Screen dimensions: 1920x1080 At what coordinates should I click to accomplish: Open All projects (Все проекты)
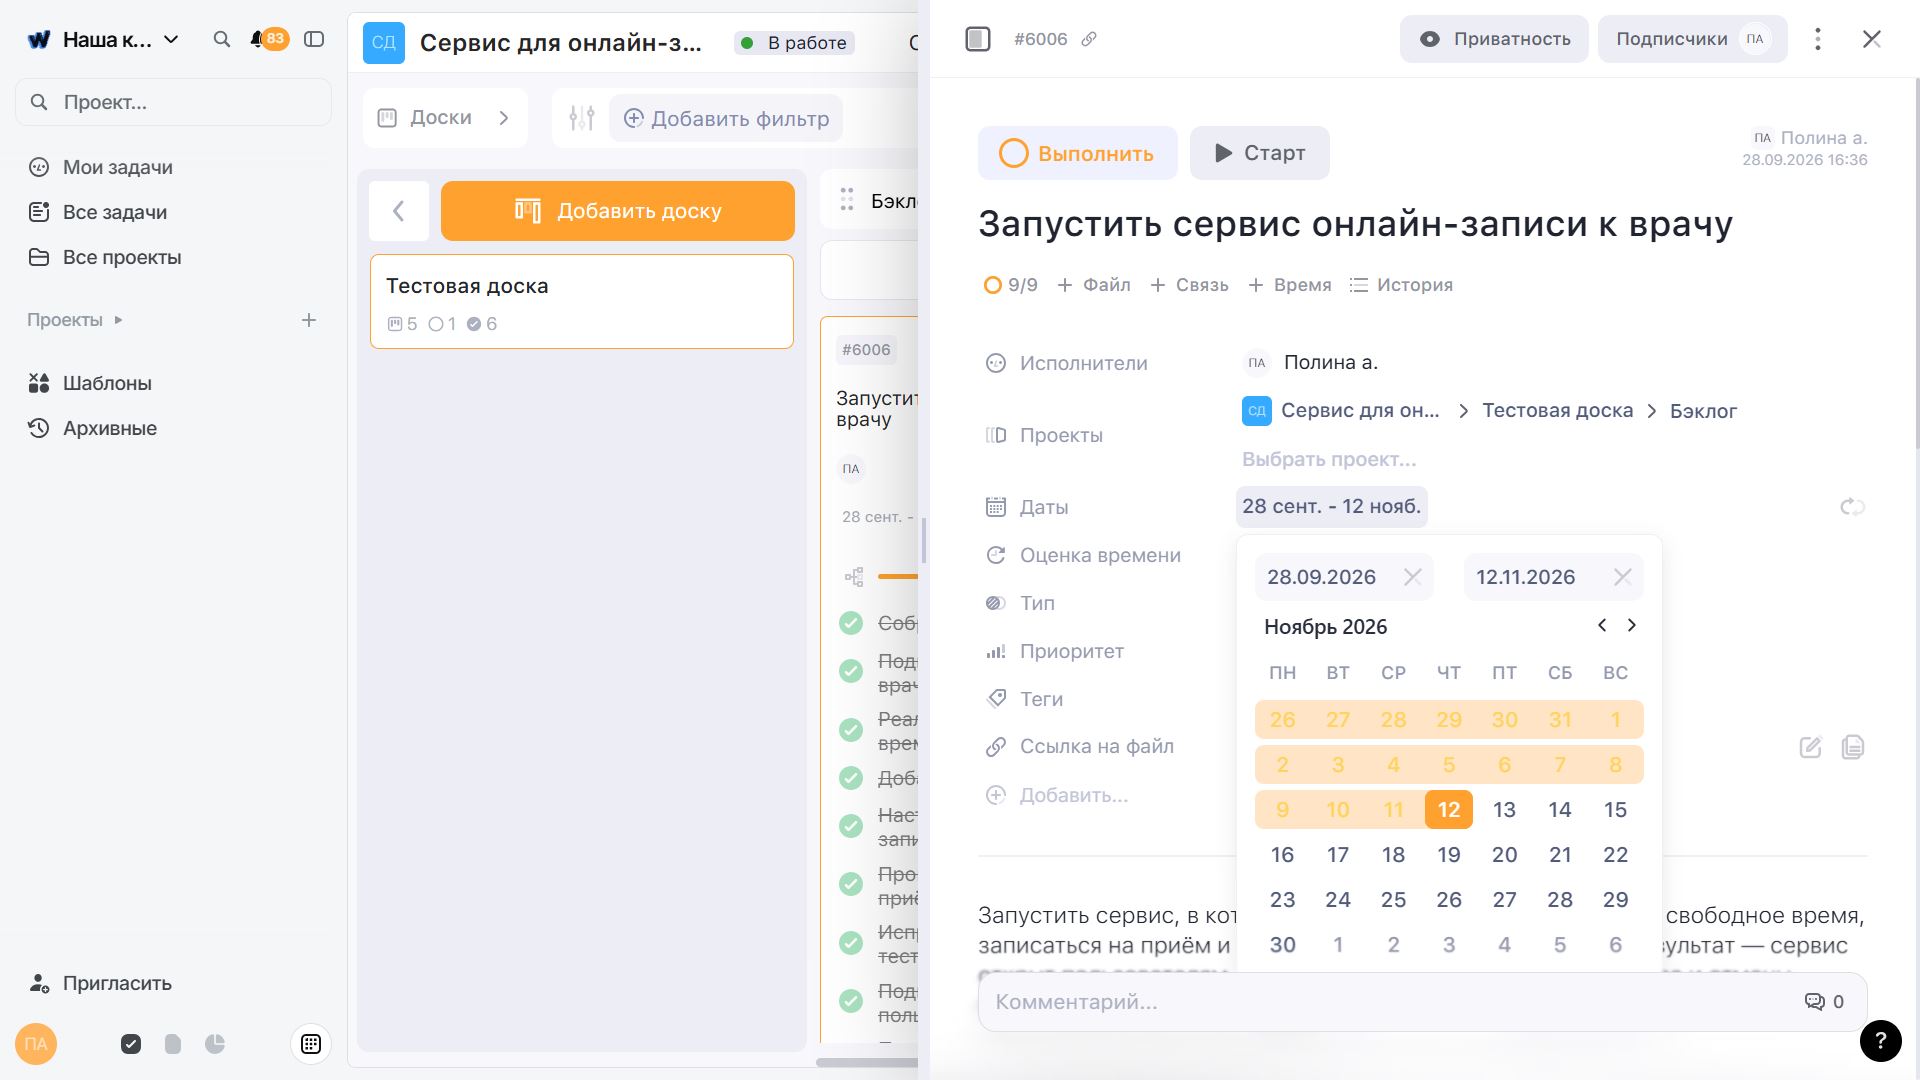[121, 257]
